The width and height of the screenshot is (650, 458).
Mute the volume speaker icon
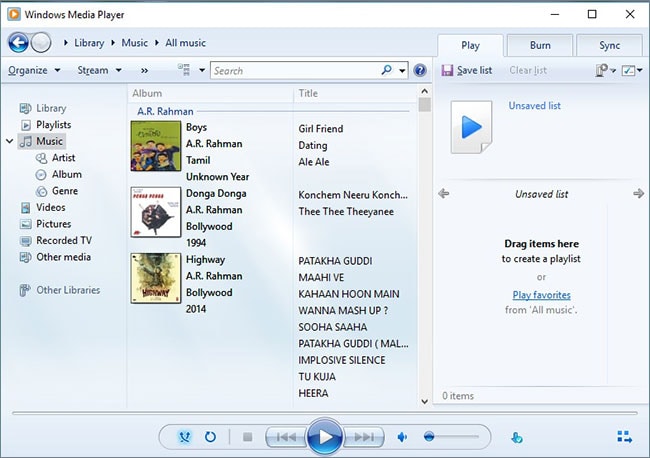click(402, 437)
